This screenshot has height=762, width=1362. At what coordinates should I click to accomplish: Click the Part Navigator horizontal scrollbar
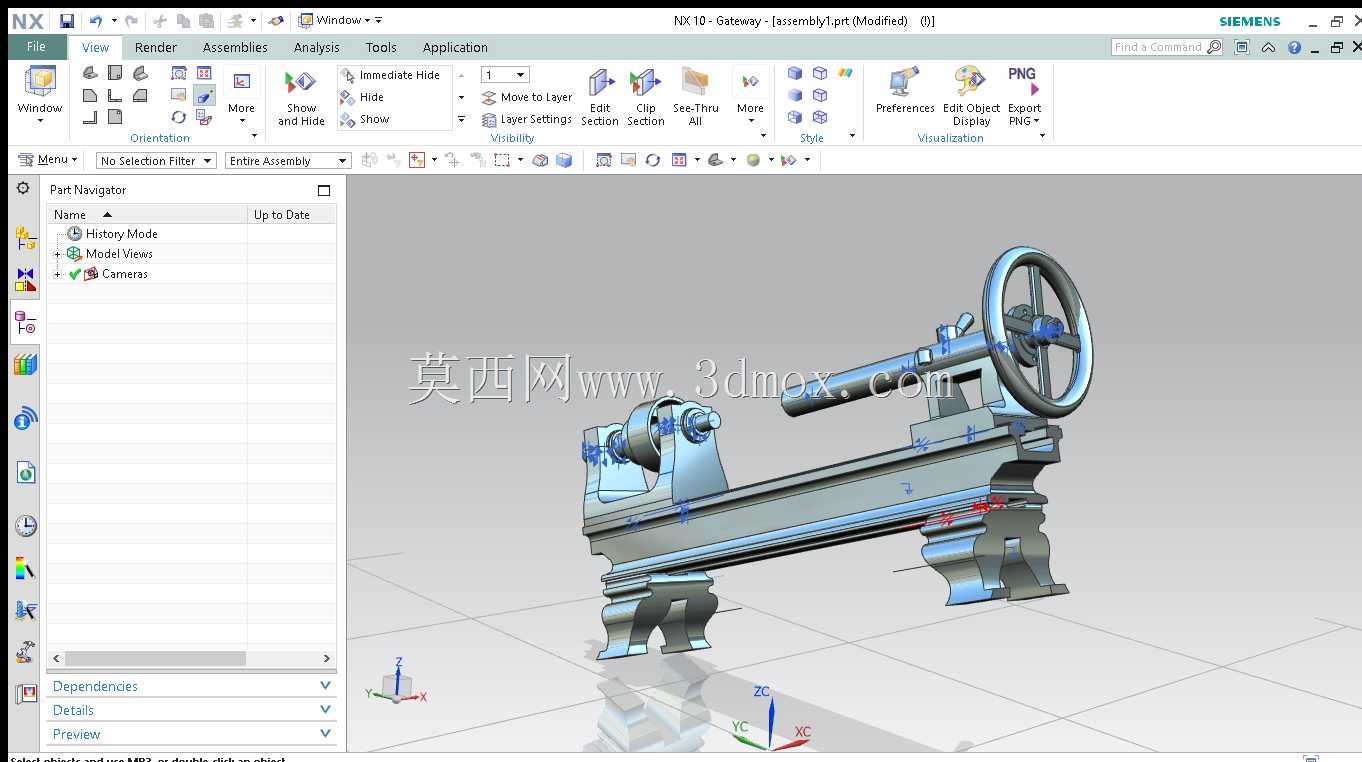[x=155, y=658]
